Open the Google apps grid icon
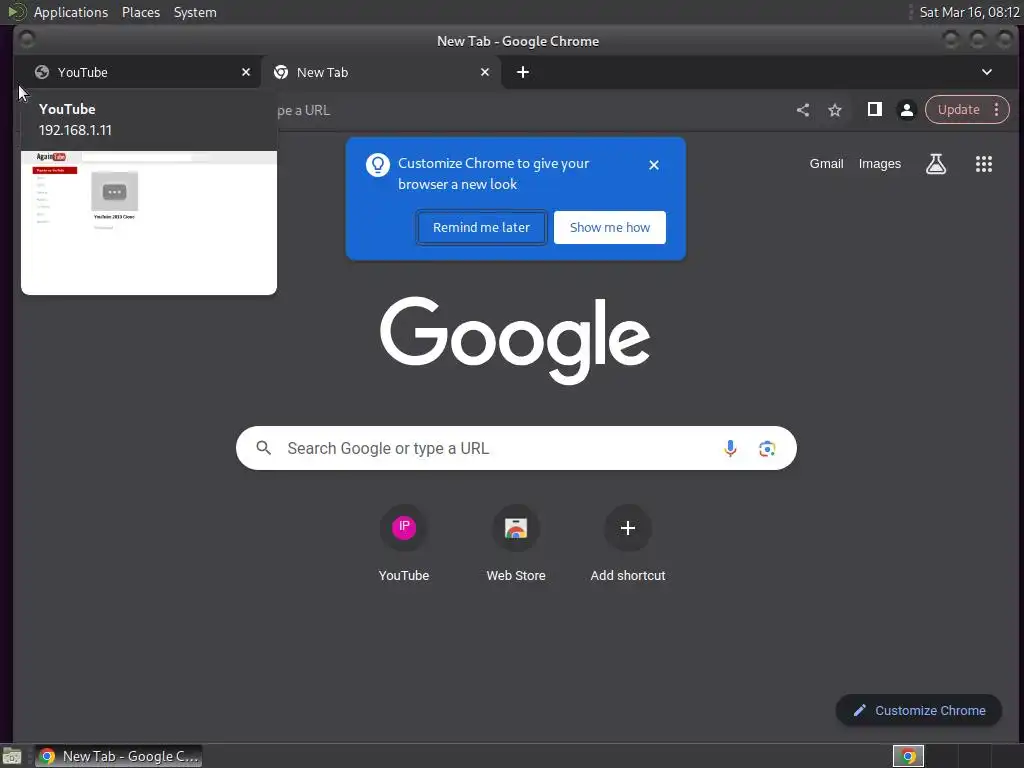 pos(984,164)
